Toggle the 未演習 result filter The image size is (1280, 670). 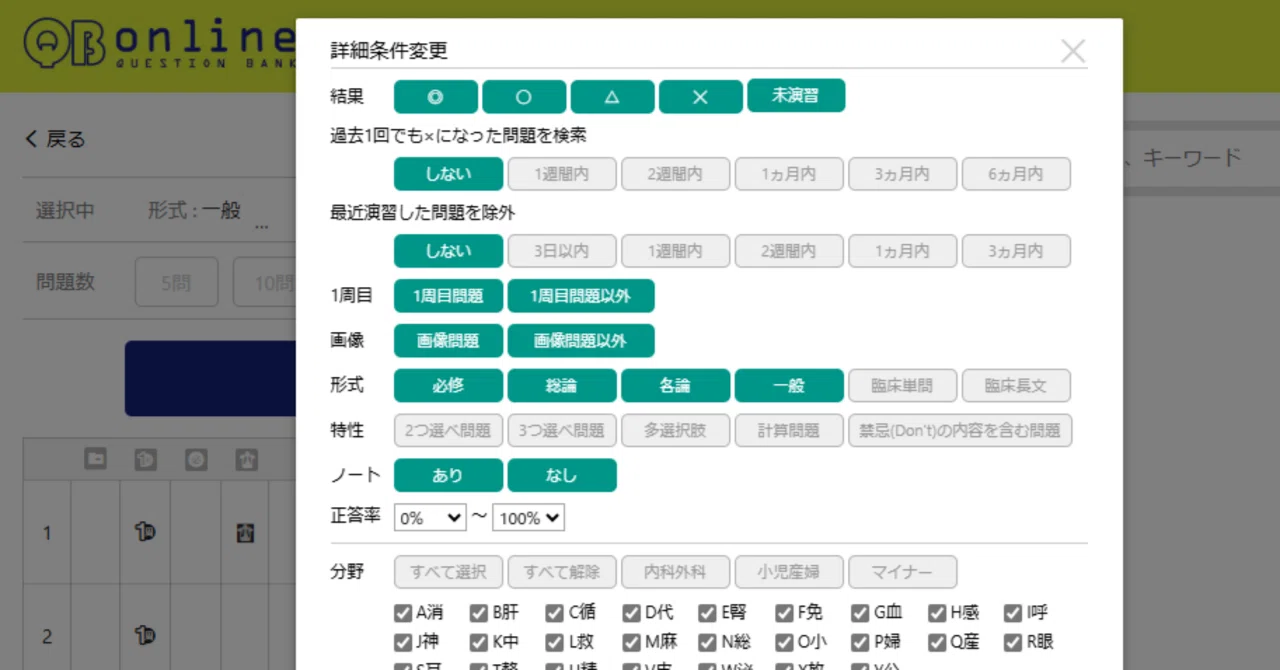(796, 96)
